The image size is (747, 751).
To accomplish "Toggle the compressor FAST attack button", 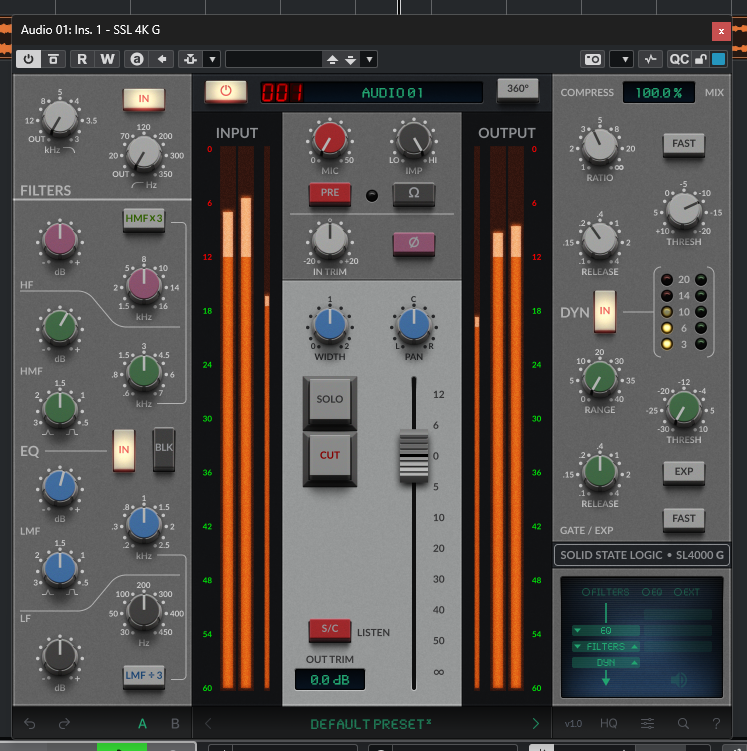I will pos(683,145).
